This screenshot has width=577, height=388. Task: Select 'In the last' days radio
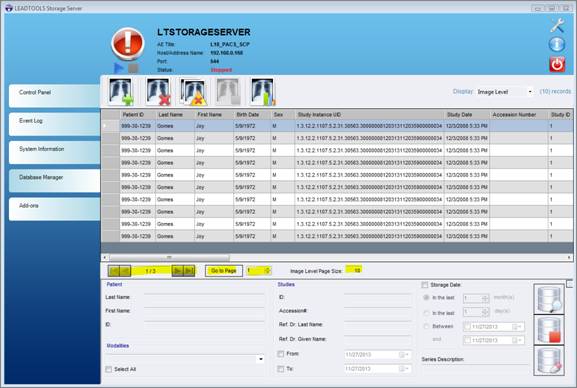pos(426,313)
